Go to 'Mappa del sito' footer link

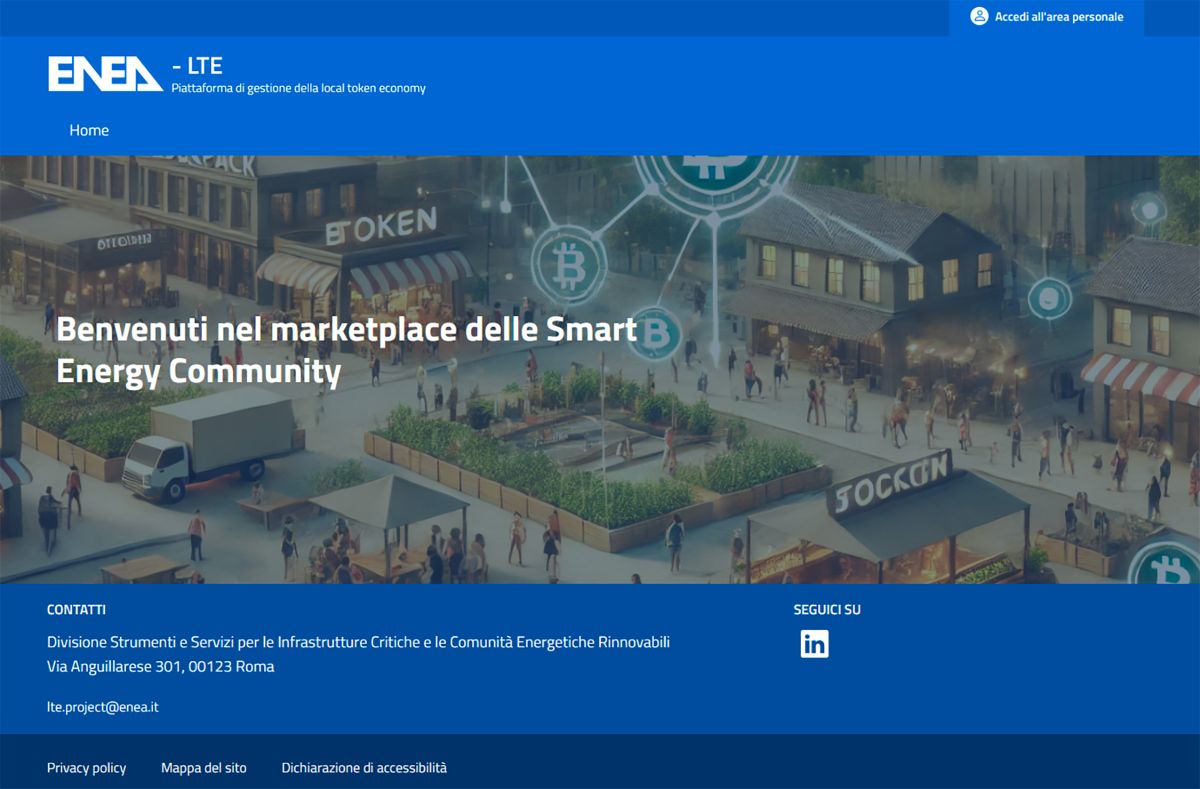pyautogui.click(x=203, y=768)
